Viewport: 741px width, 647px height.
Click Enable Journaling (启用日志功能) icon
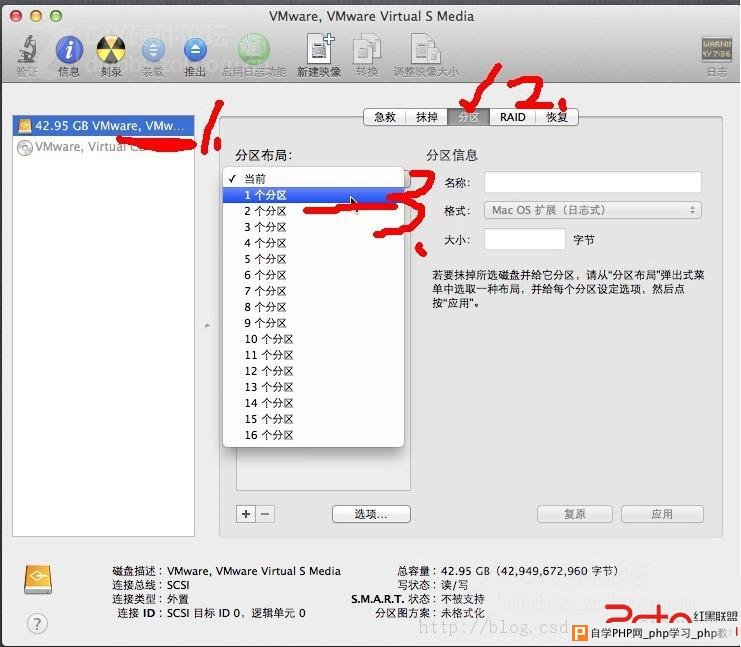point(254,49)
